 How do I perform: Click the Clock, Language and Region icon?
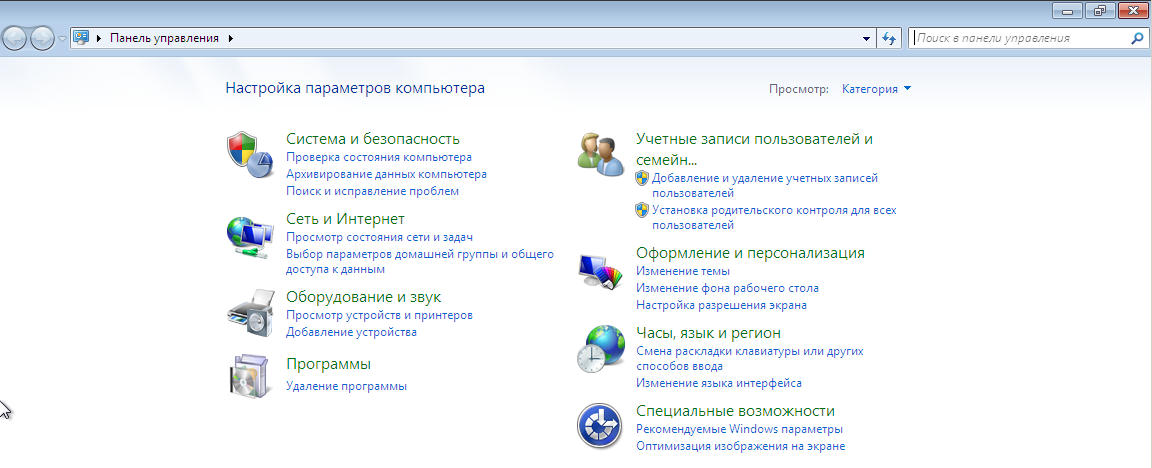coord(601,349)
